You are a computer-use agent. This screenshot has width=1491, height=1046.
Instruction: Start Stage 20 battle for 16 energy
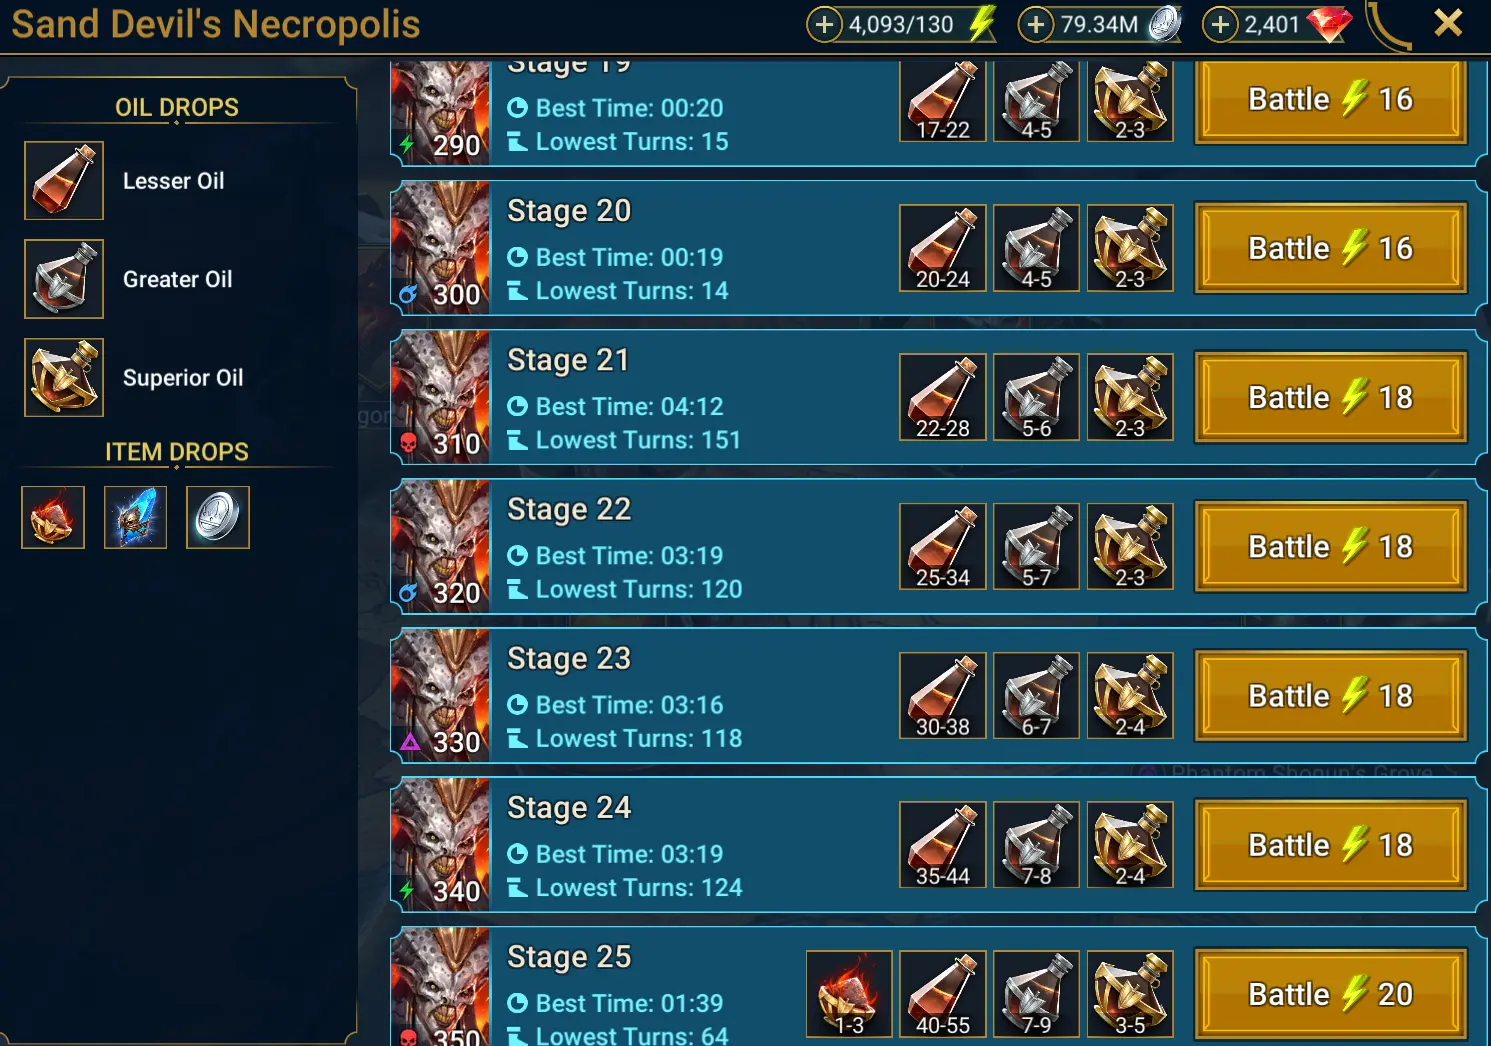(1331, 248)
